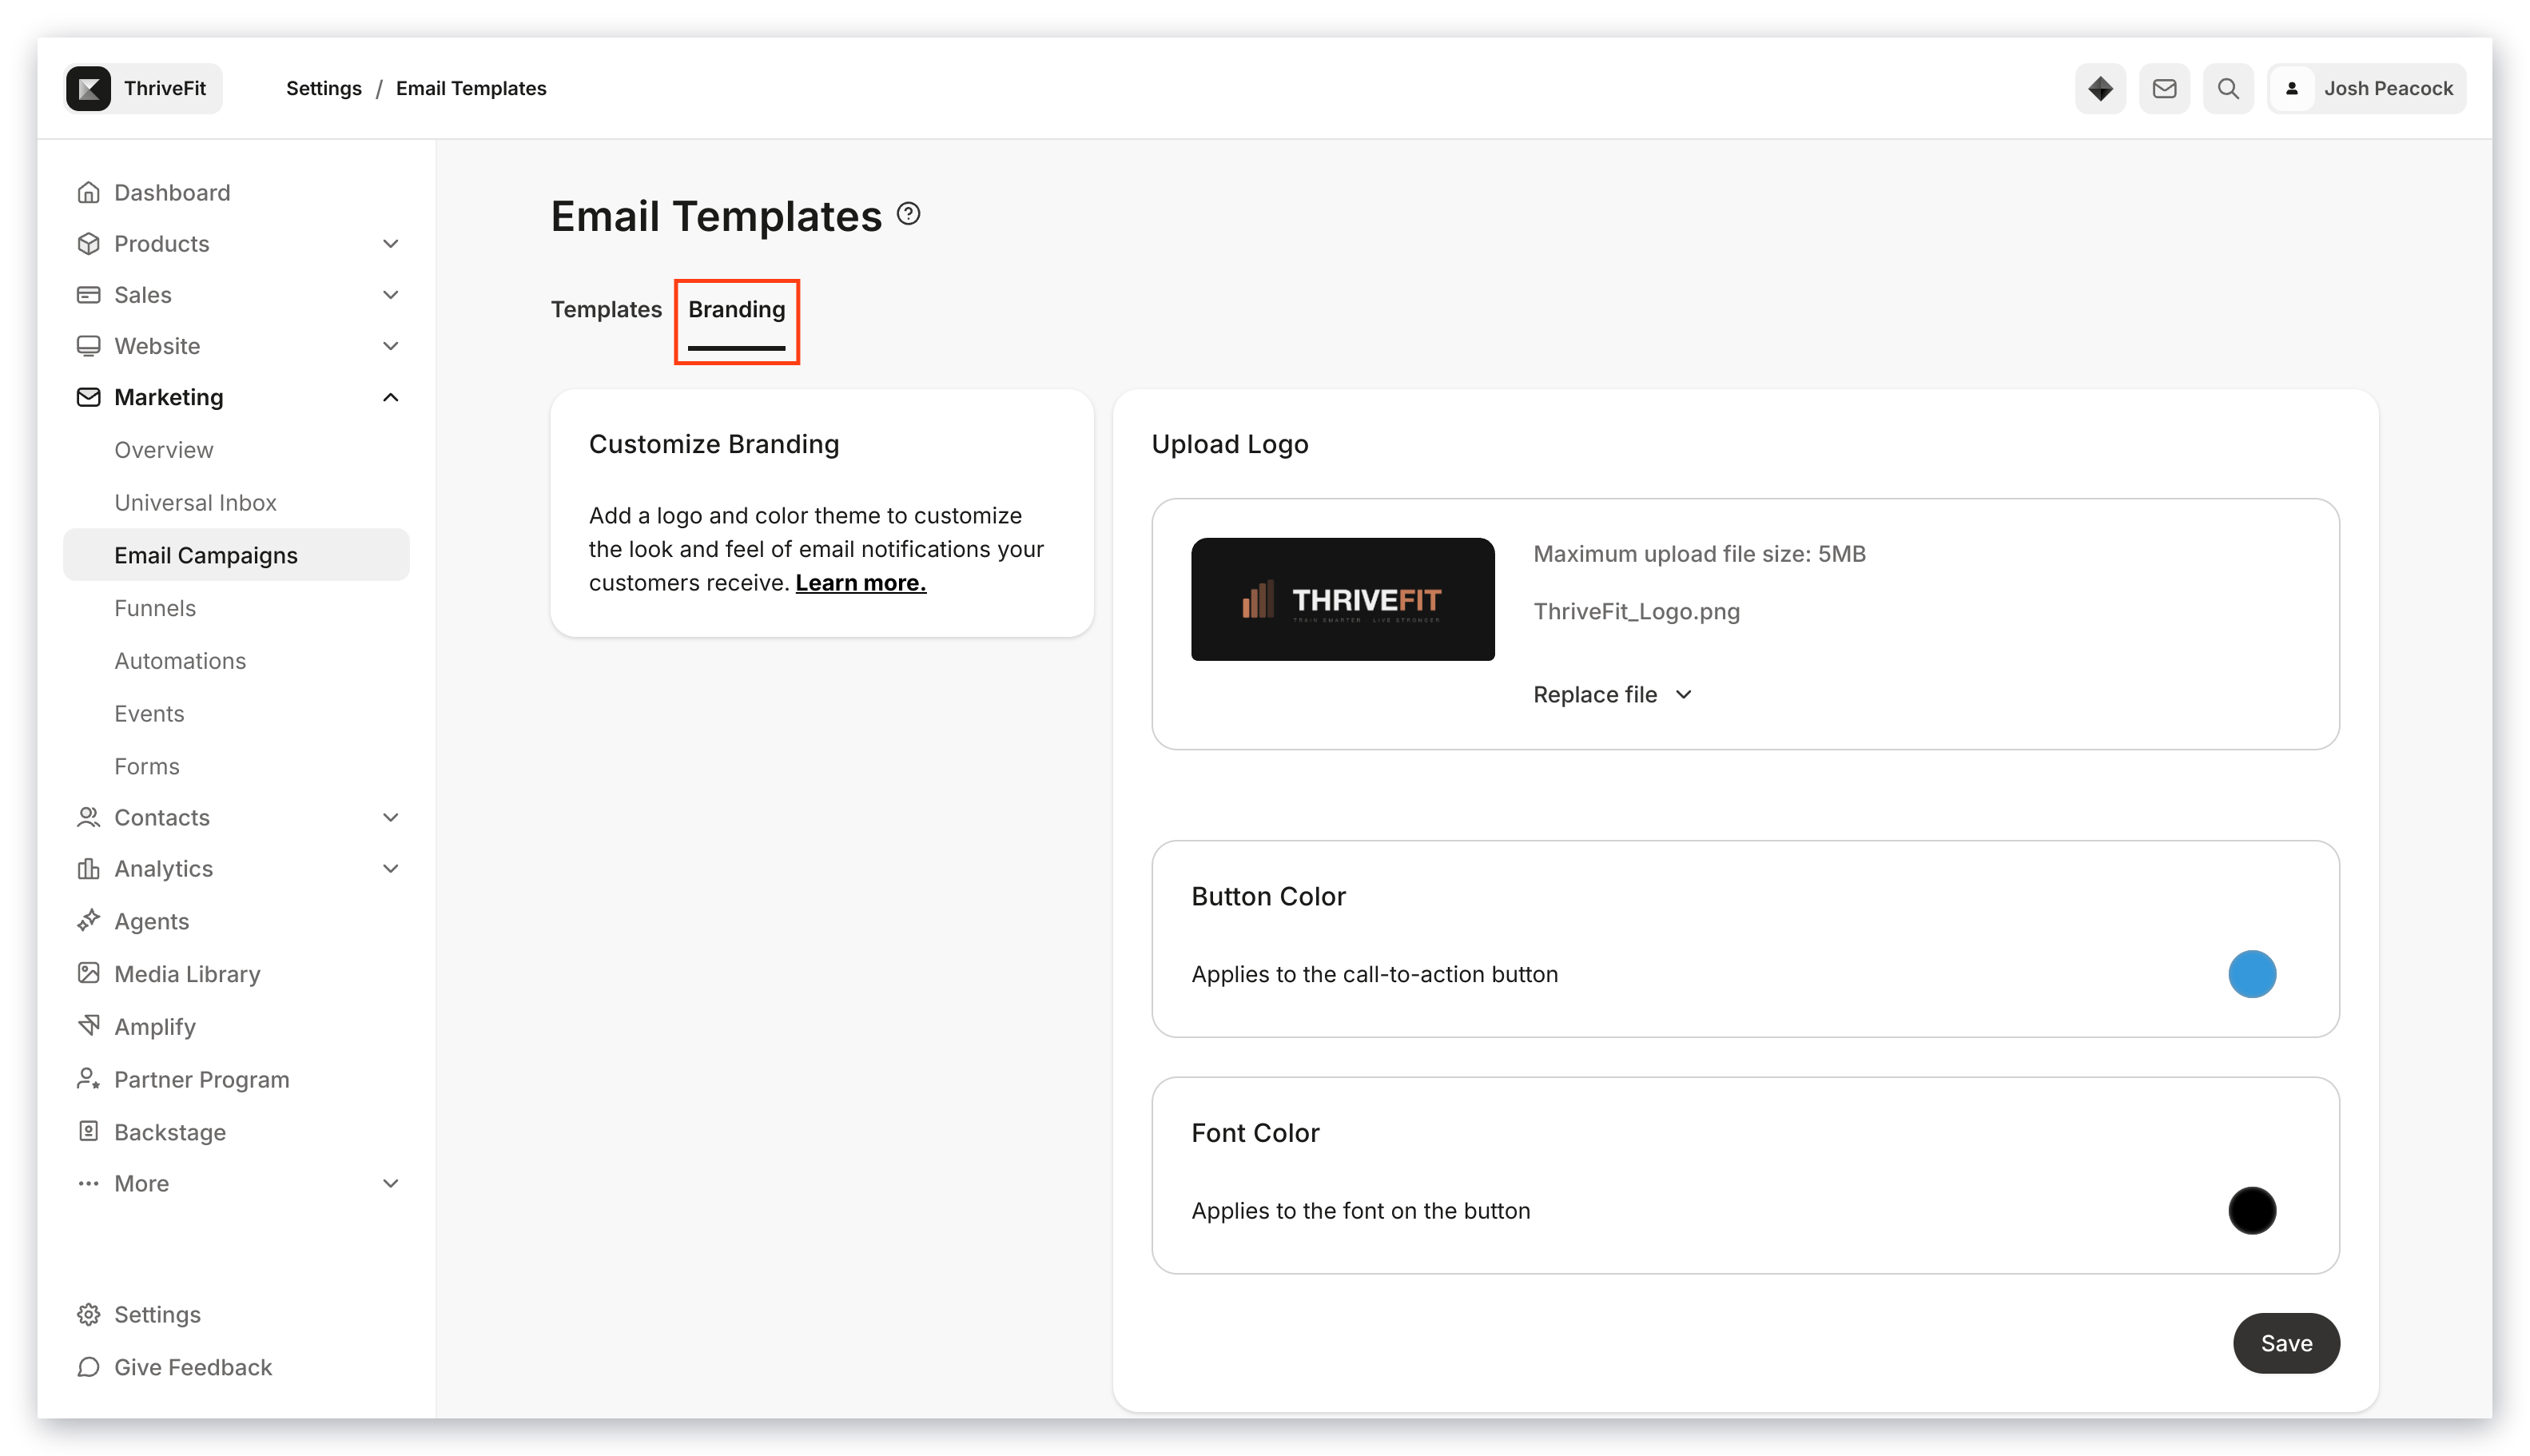
Task: Expand the More menu chevron
Action: (391, 1183)
